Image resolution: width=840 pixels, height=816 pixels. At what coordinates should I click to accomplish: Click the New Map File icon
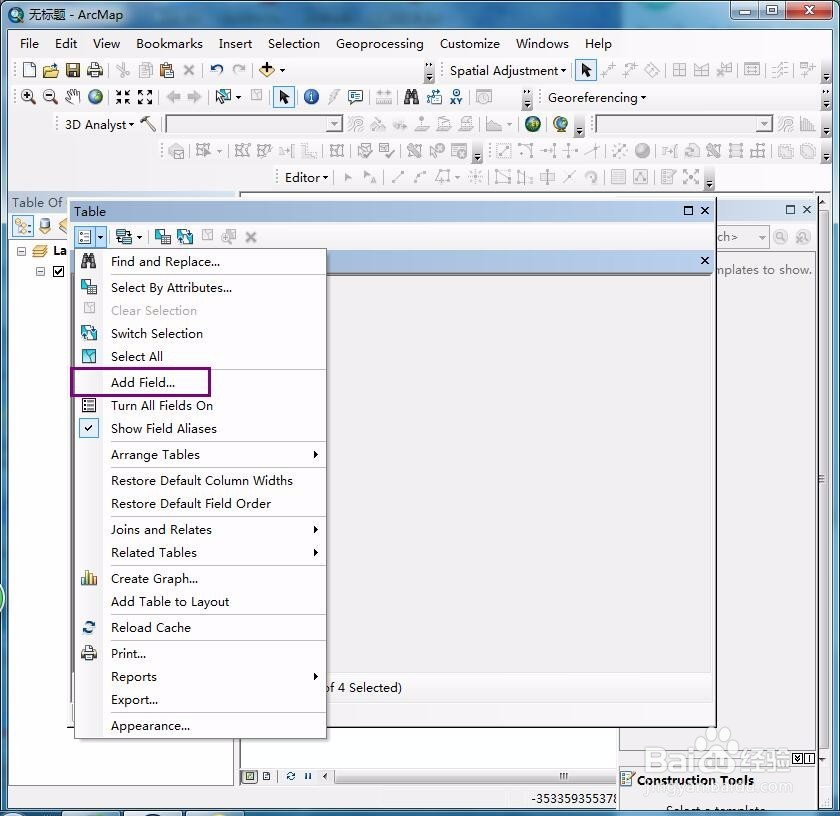29,70
